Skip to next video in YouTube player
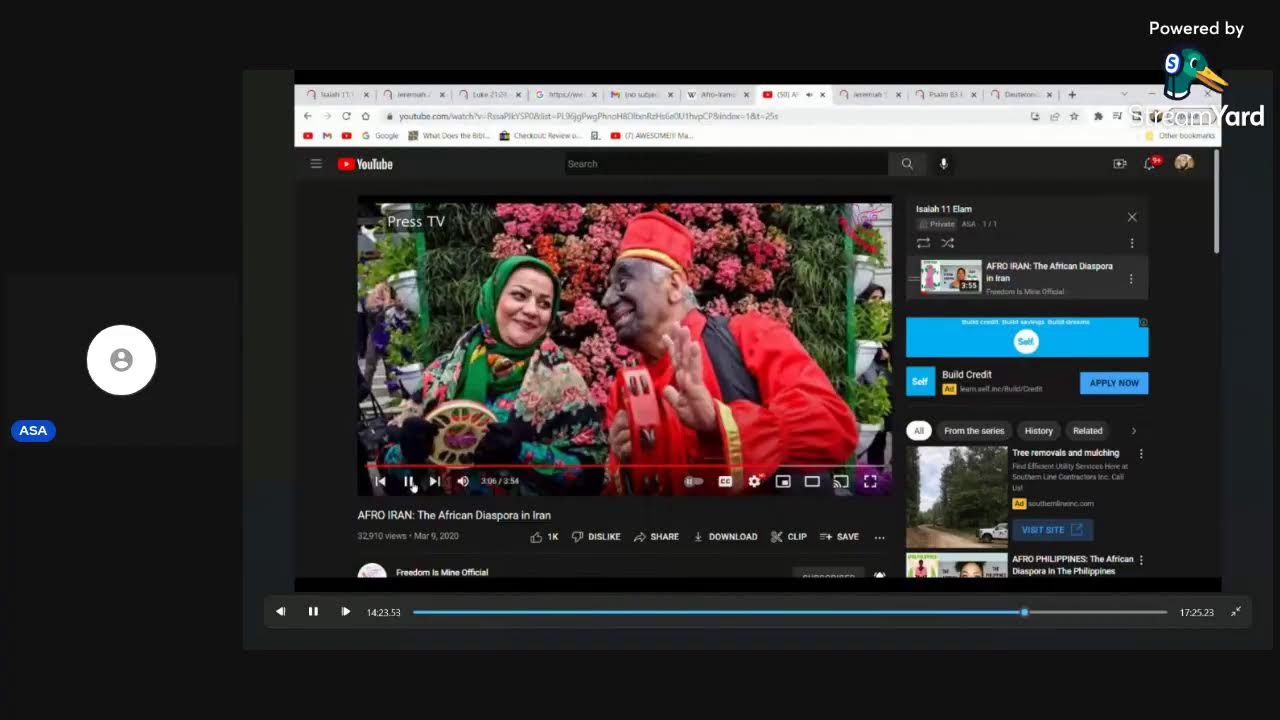The width and height of the screenshot is (1280, 720). (435, 481)
